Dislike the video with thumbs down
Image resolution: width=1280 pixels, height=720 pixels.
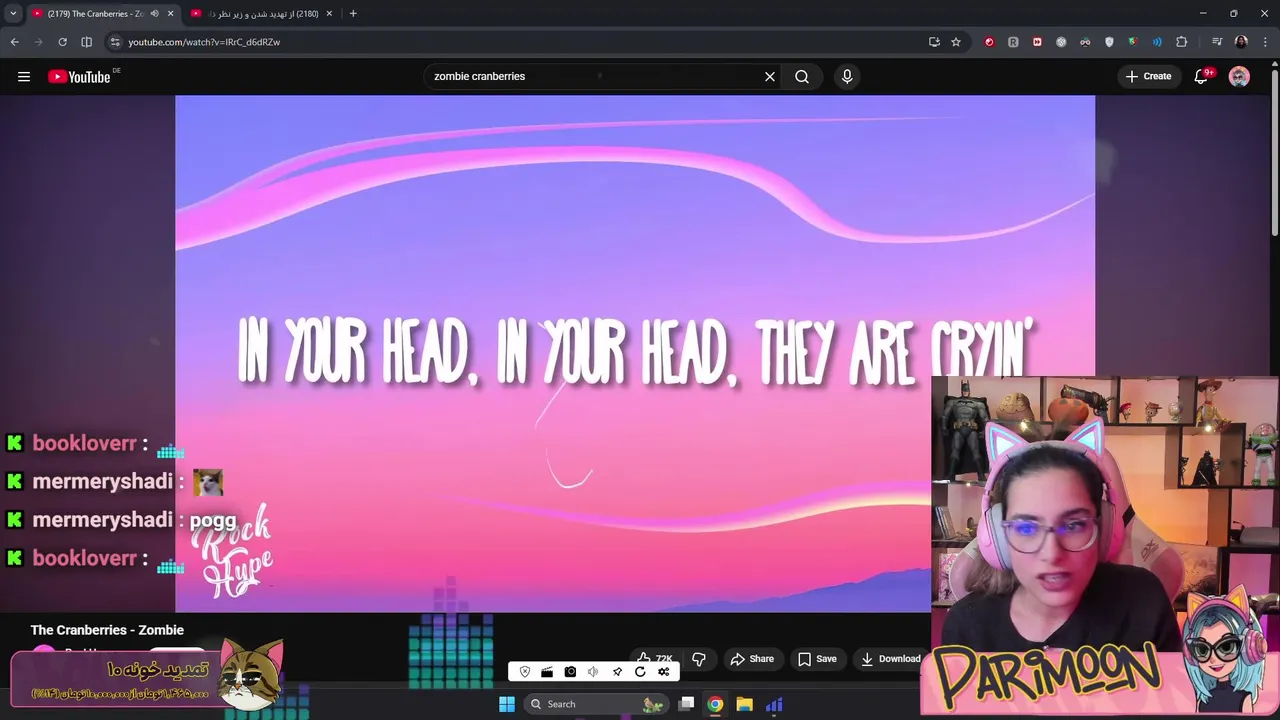699,659
